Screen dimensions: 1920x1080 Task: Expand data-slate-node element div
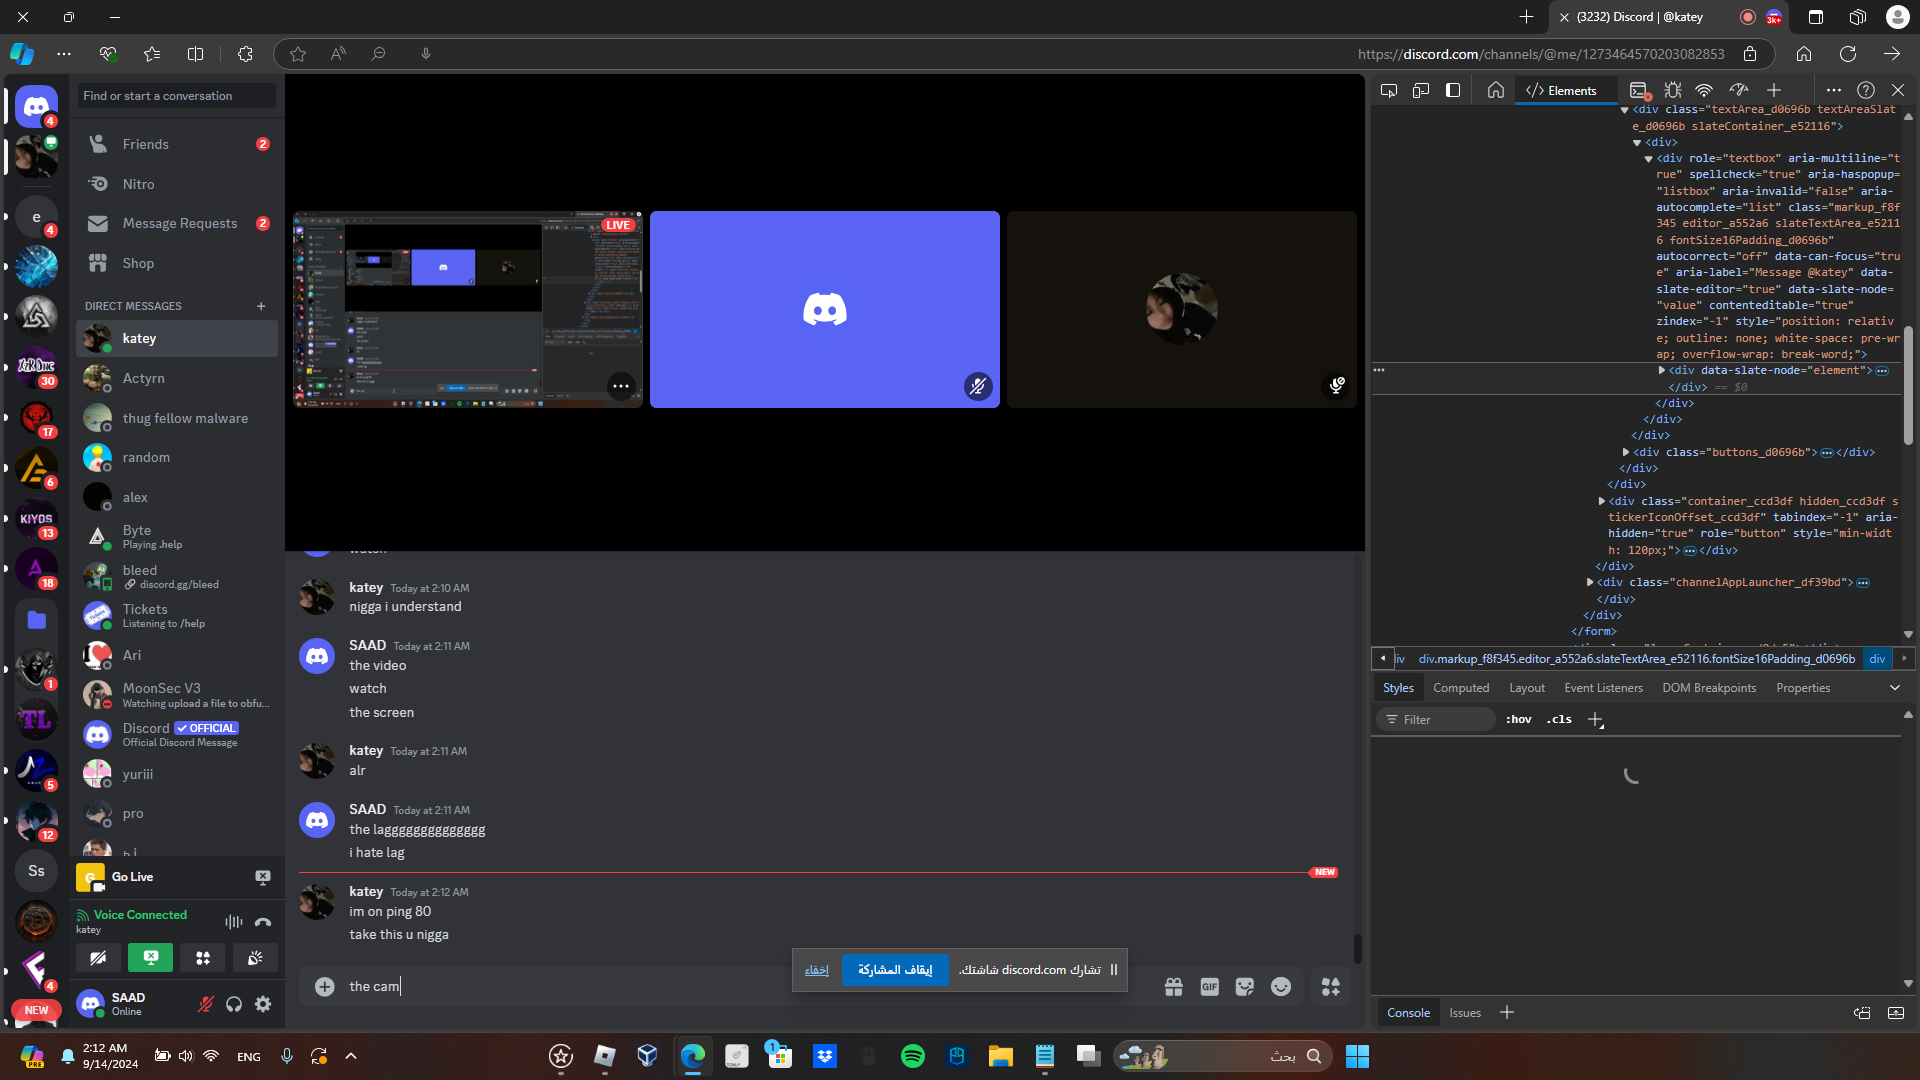pos(1662,370)
